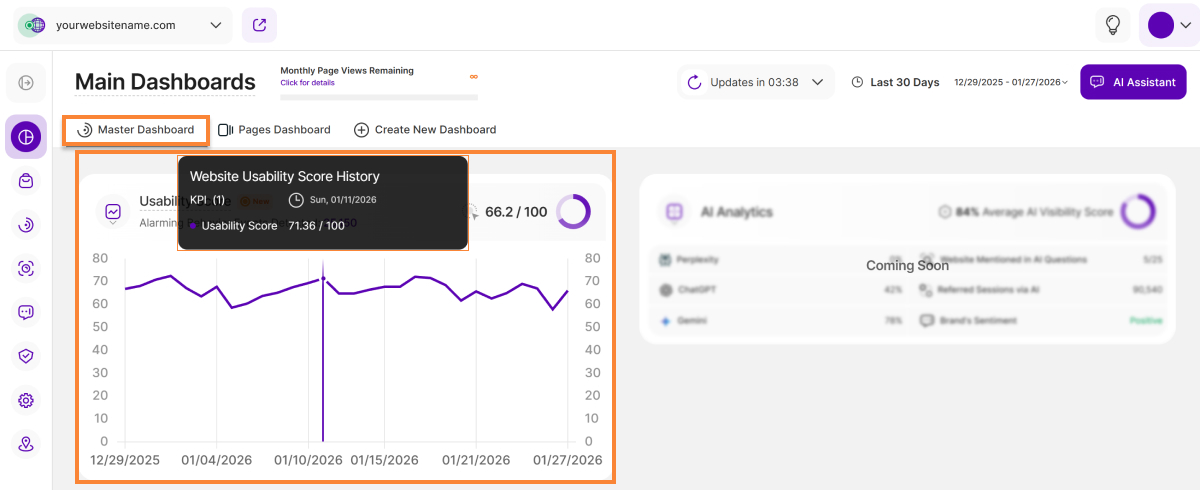Screen dimensions: 1200x490
Task: Open the shield checkmark sidebar icon
Action: click(26, 356)
